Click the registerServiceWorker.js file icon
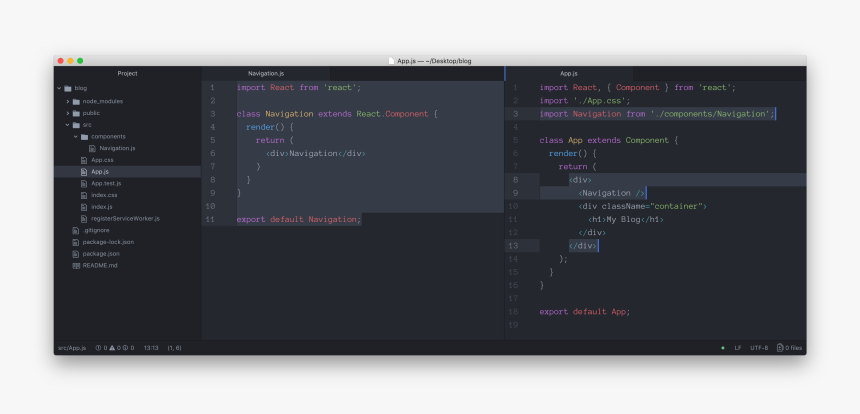Image resolution: width=860 pixels, height=414 pixels. coord(84,219)
